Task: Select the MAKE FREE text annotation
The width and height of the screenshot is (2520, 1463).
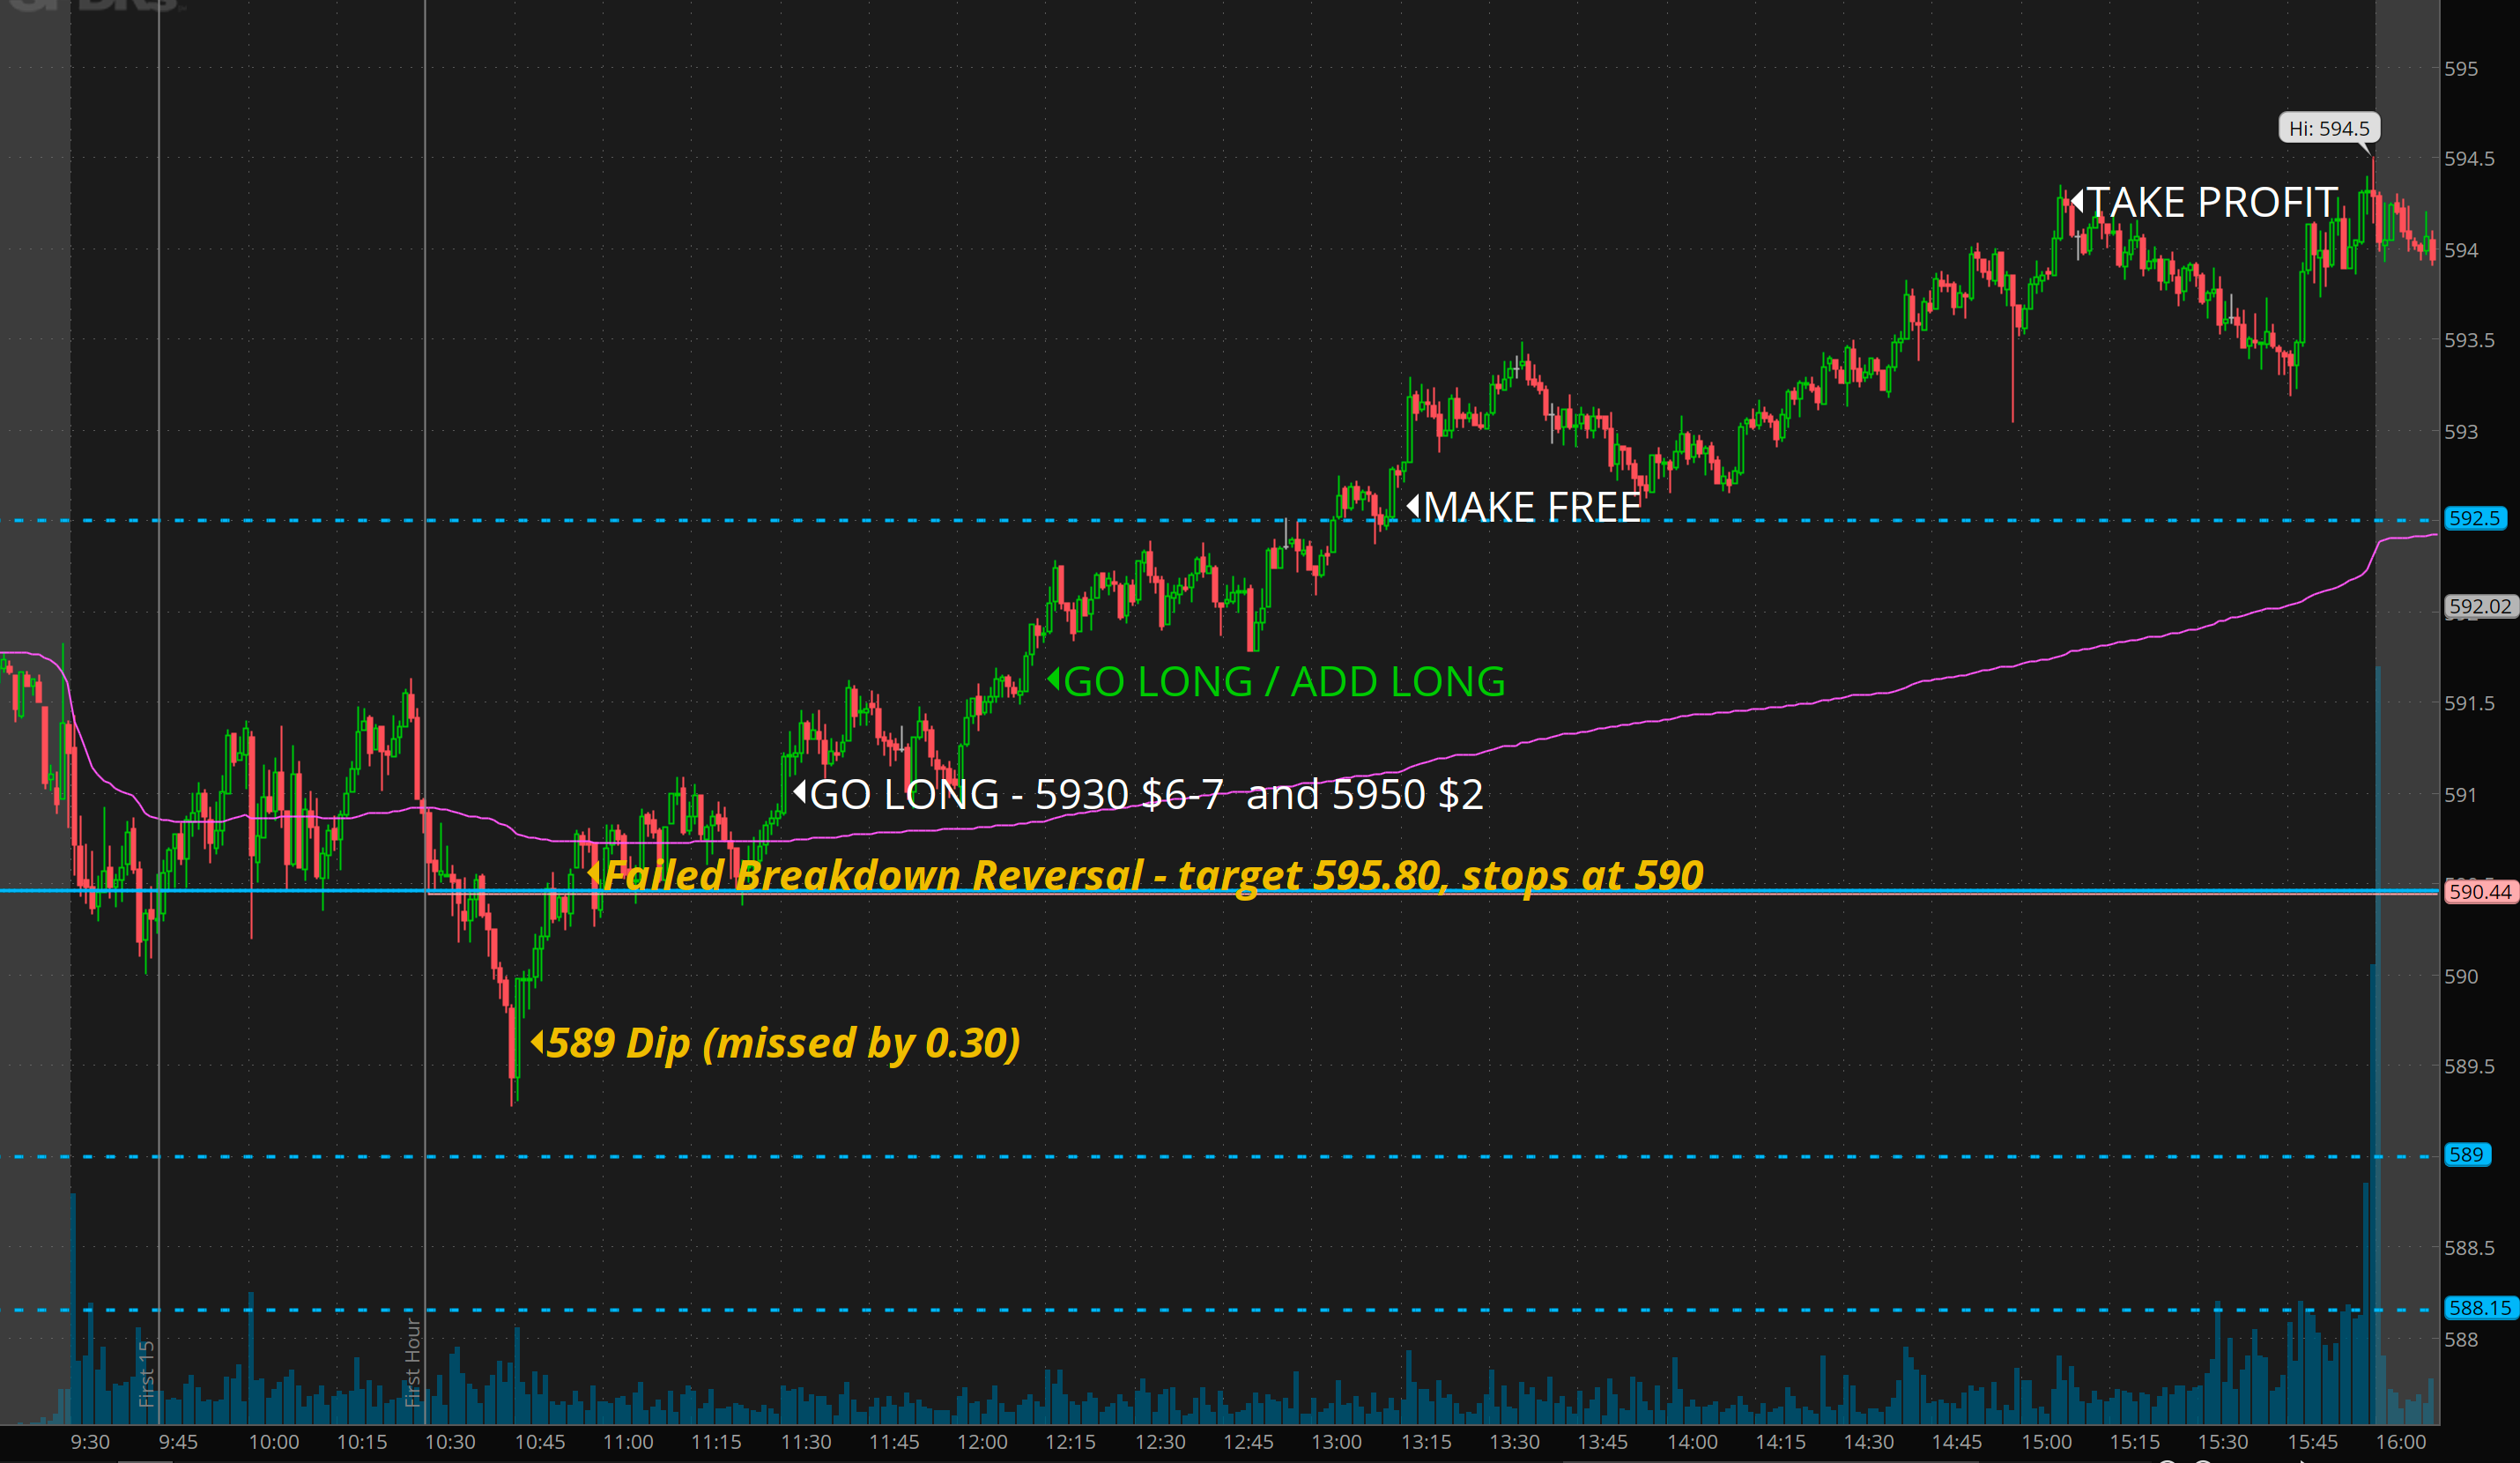Action: pos(1531,507)
